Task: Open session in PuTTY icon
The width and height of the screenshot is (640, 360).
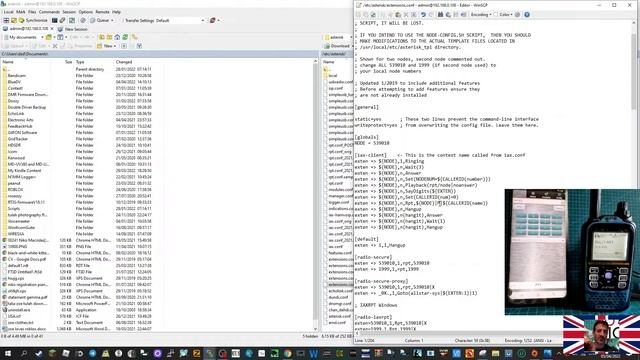Action: click(62, 20)
